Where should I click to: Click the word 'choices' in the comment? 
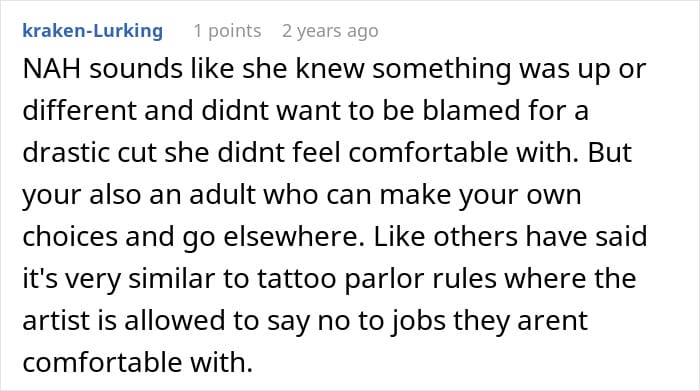pyautogui.click(x=70, y=237)
